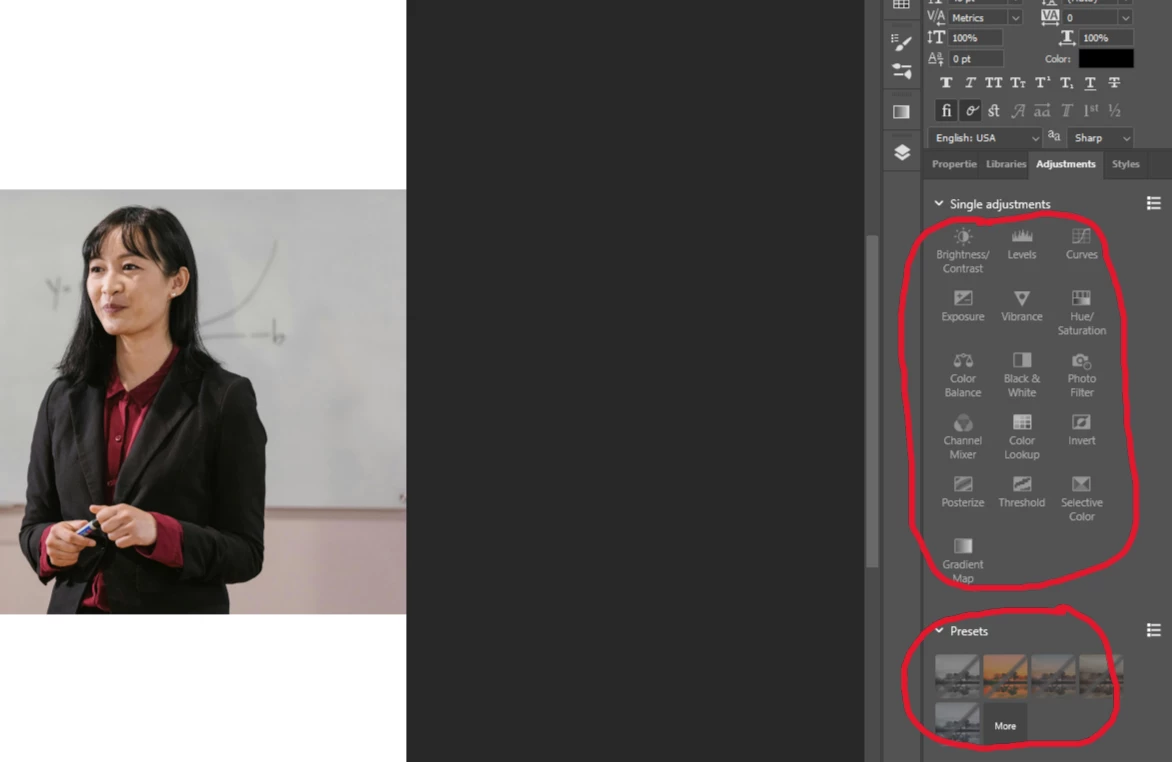Open the Layers panel icon
The height and width of the screenshot is (762, 1172).
pyautogui.click(x=902, y=153)
